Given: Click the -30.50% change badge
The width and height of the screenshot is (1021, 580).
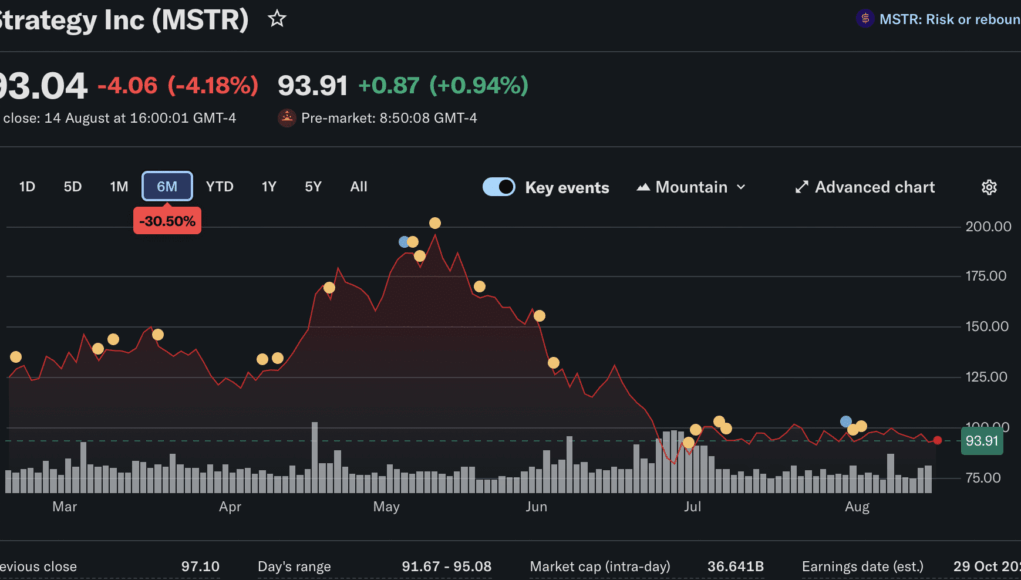Looking at the screenshot, I should coord(167,221).
